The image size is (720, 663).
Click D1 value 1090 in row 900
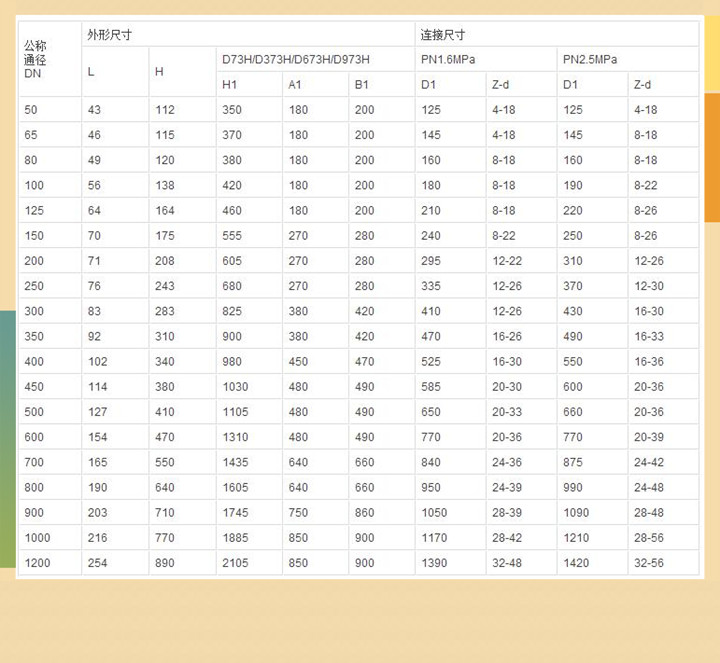click(576, 512)
